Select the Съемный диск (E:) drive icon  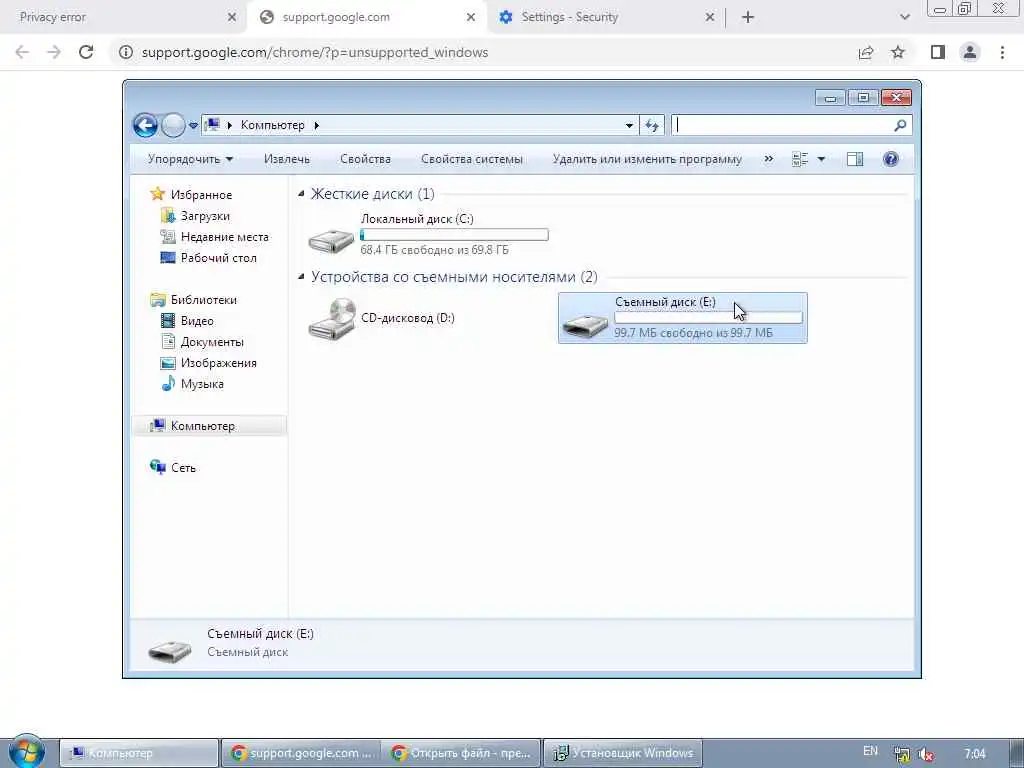tap(586, 324)
